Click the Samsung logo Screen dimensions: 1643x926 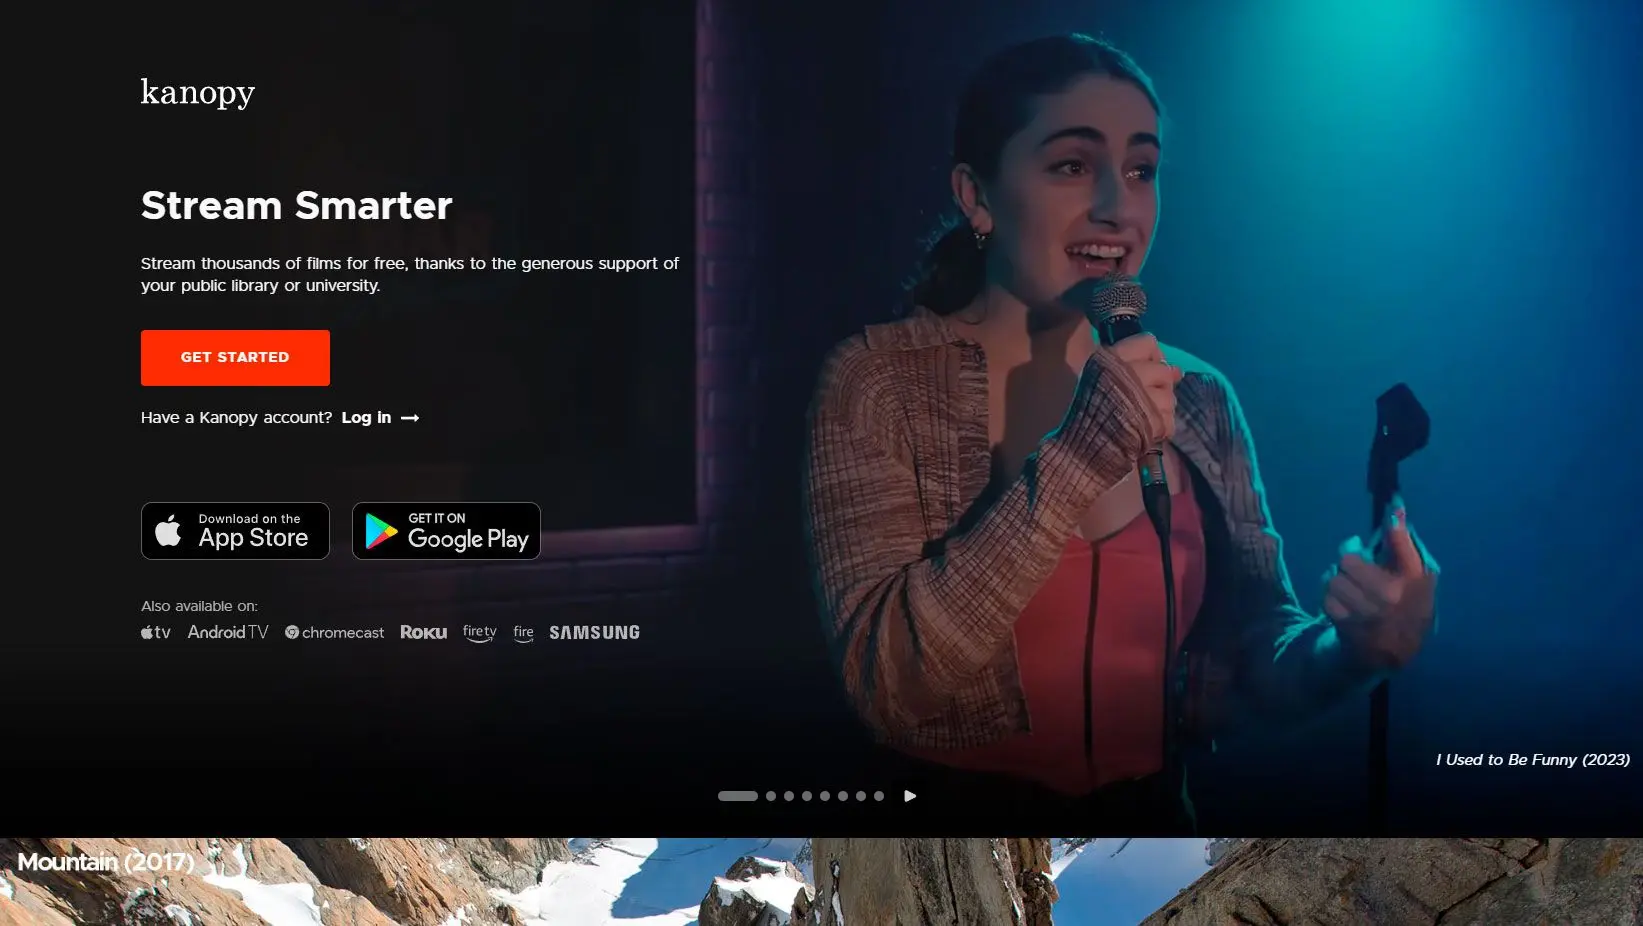pos(594,633)
